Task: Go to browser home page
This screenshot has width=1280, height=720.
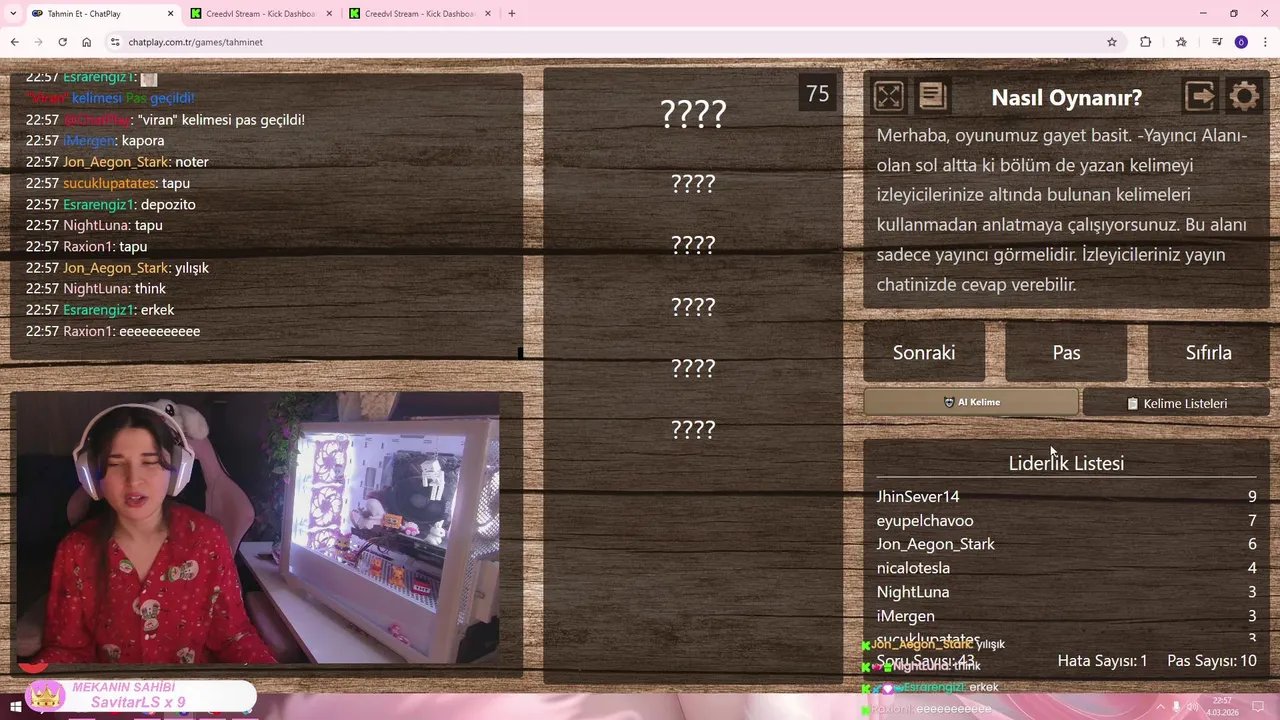Action: 86,42
